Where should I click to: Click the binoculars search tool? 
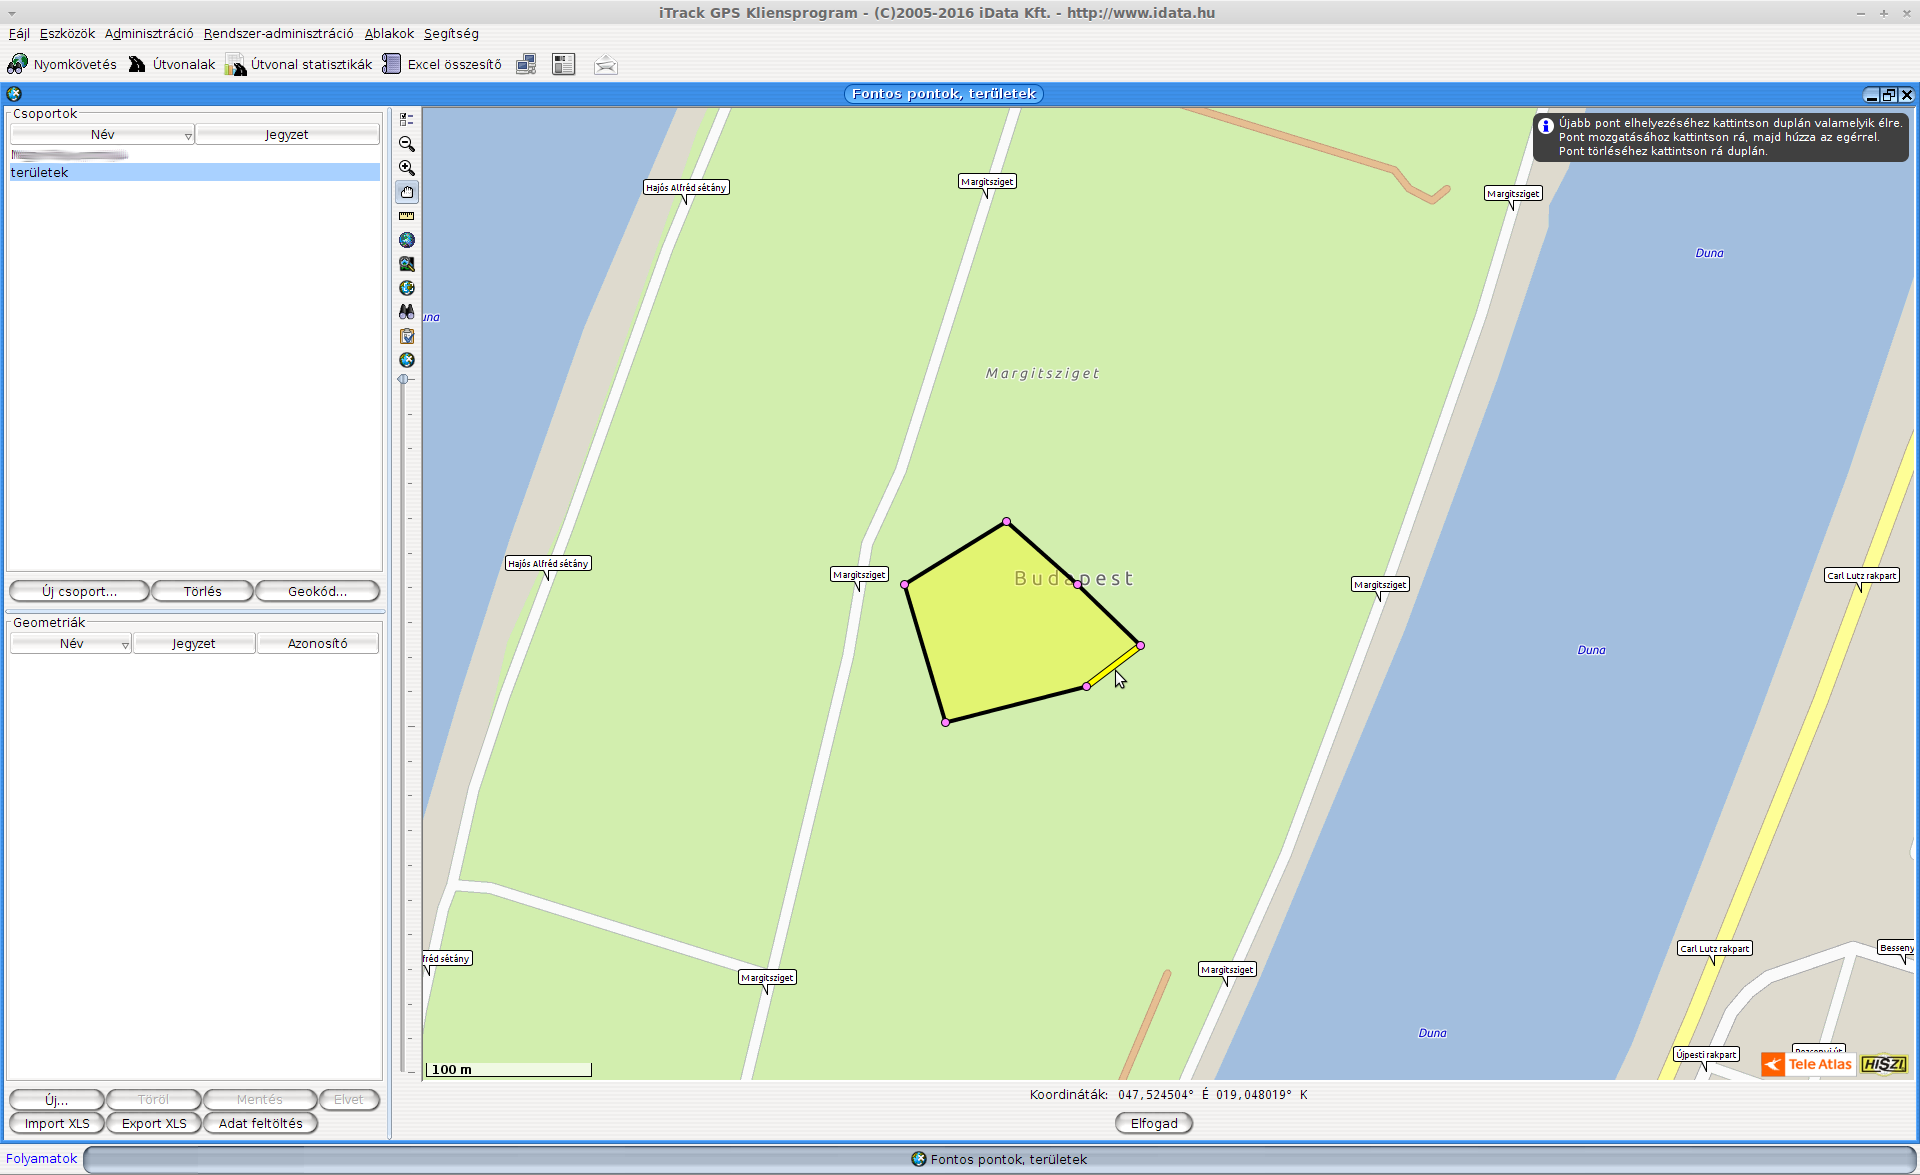tap(406, 312)
